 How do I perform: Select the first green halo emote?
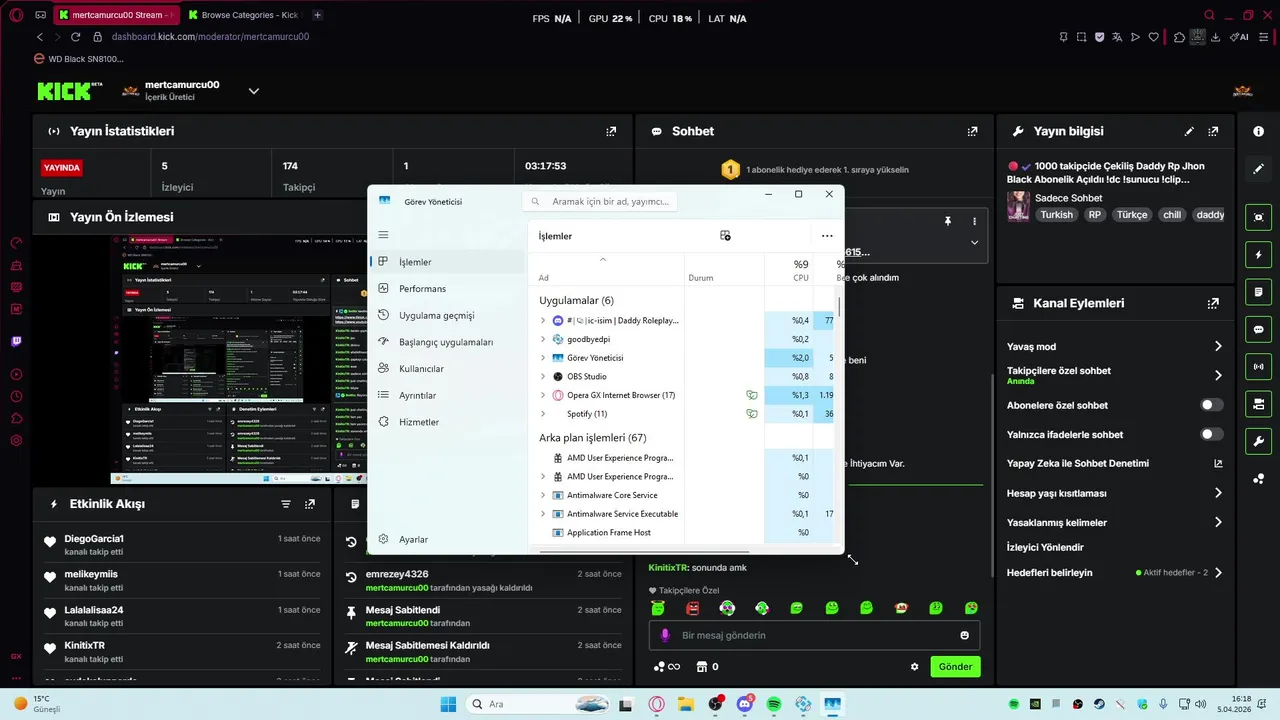(x=658, y=608)
